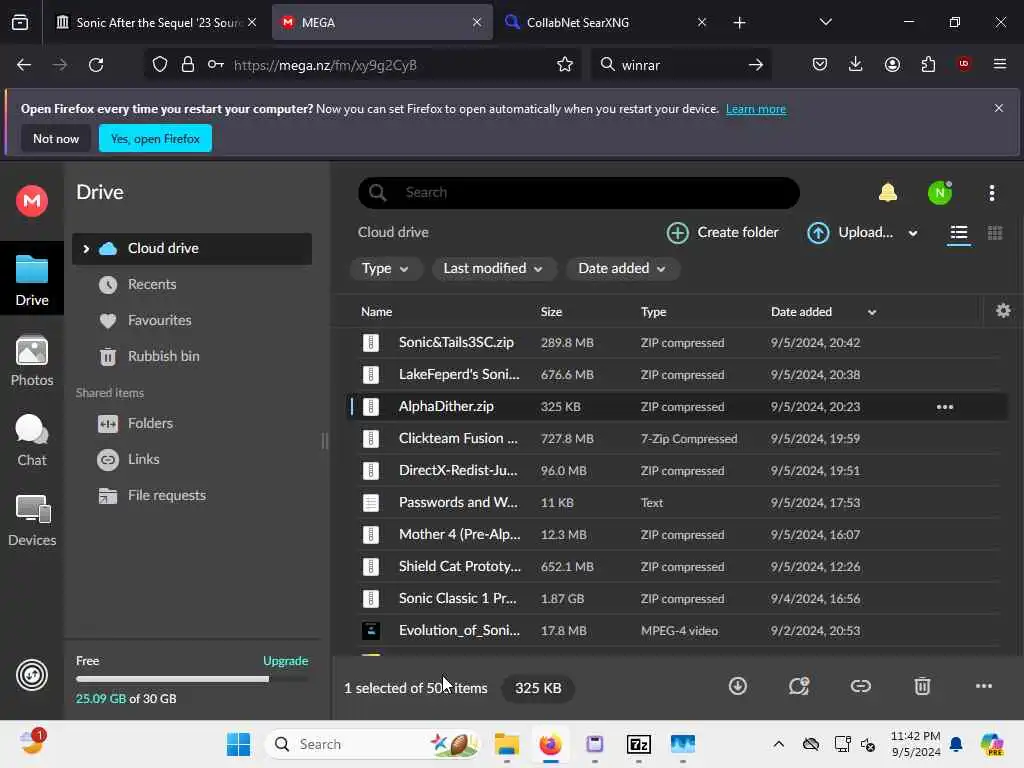Reload the current page
The height and width of the screenshot is (768, 1024).
click(x=96, y=65)
